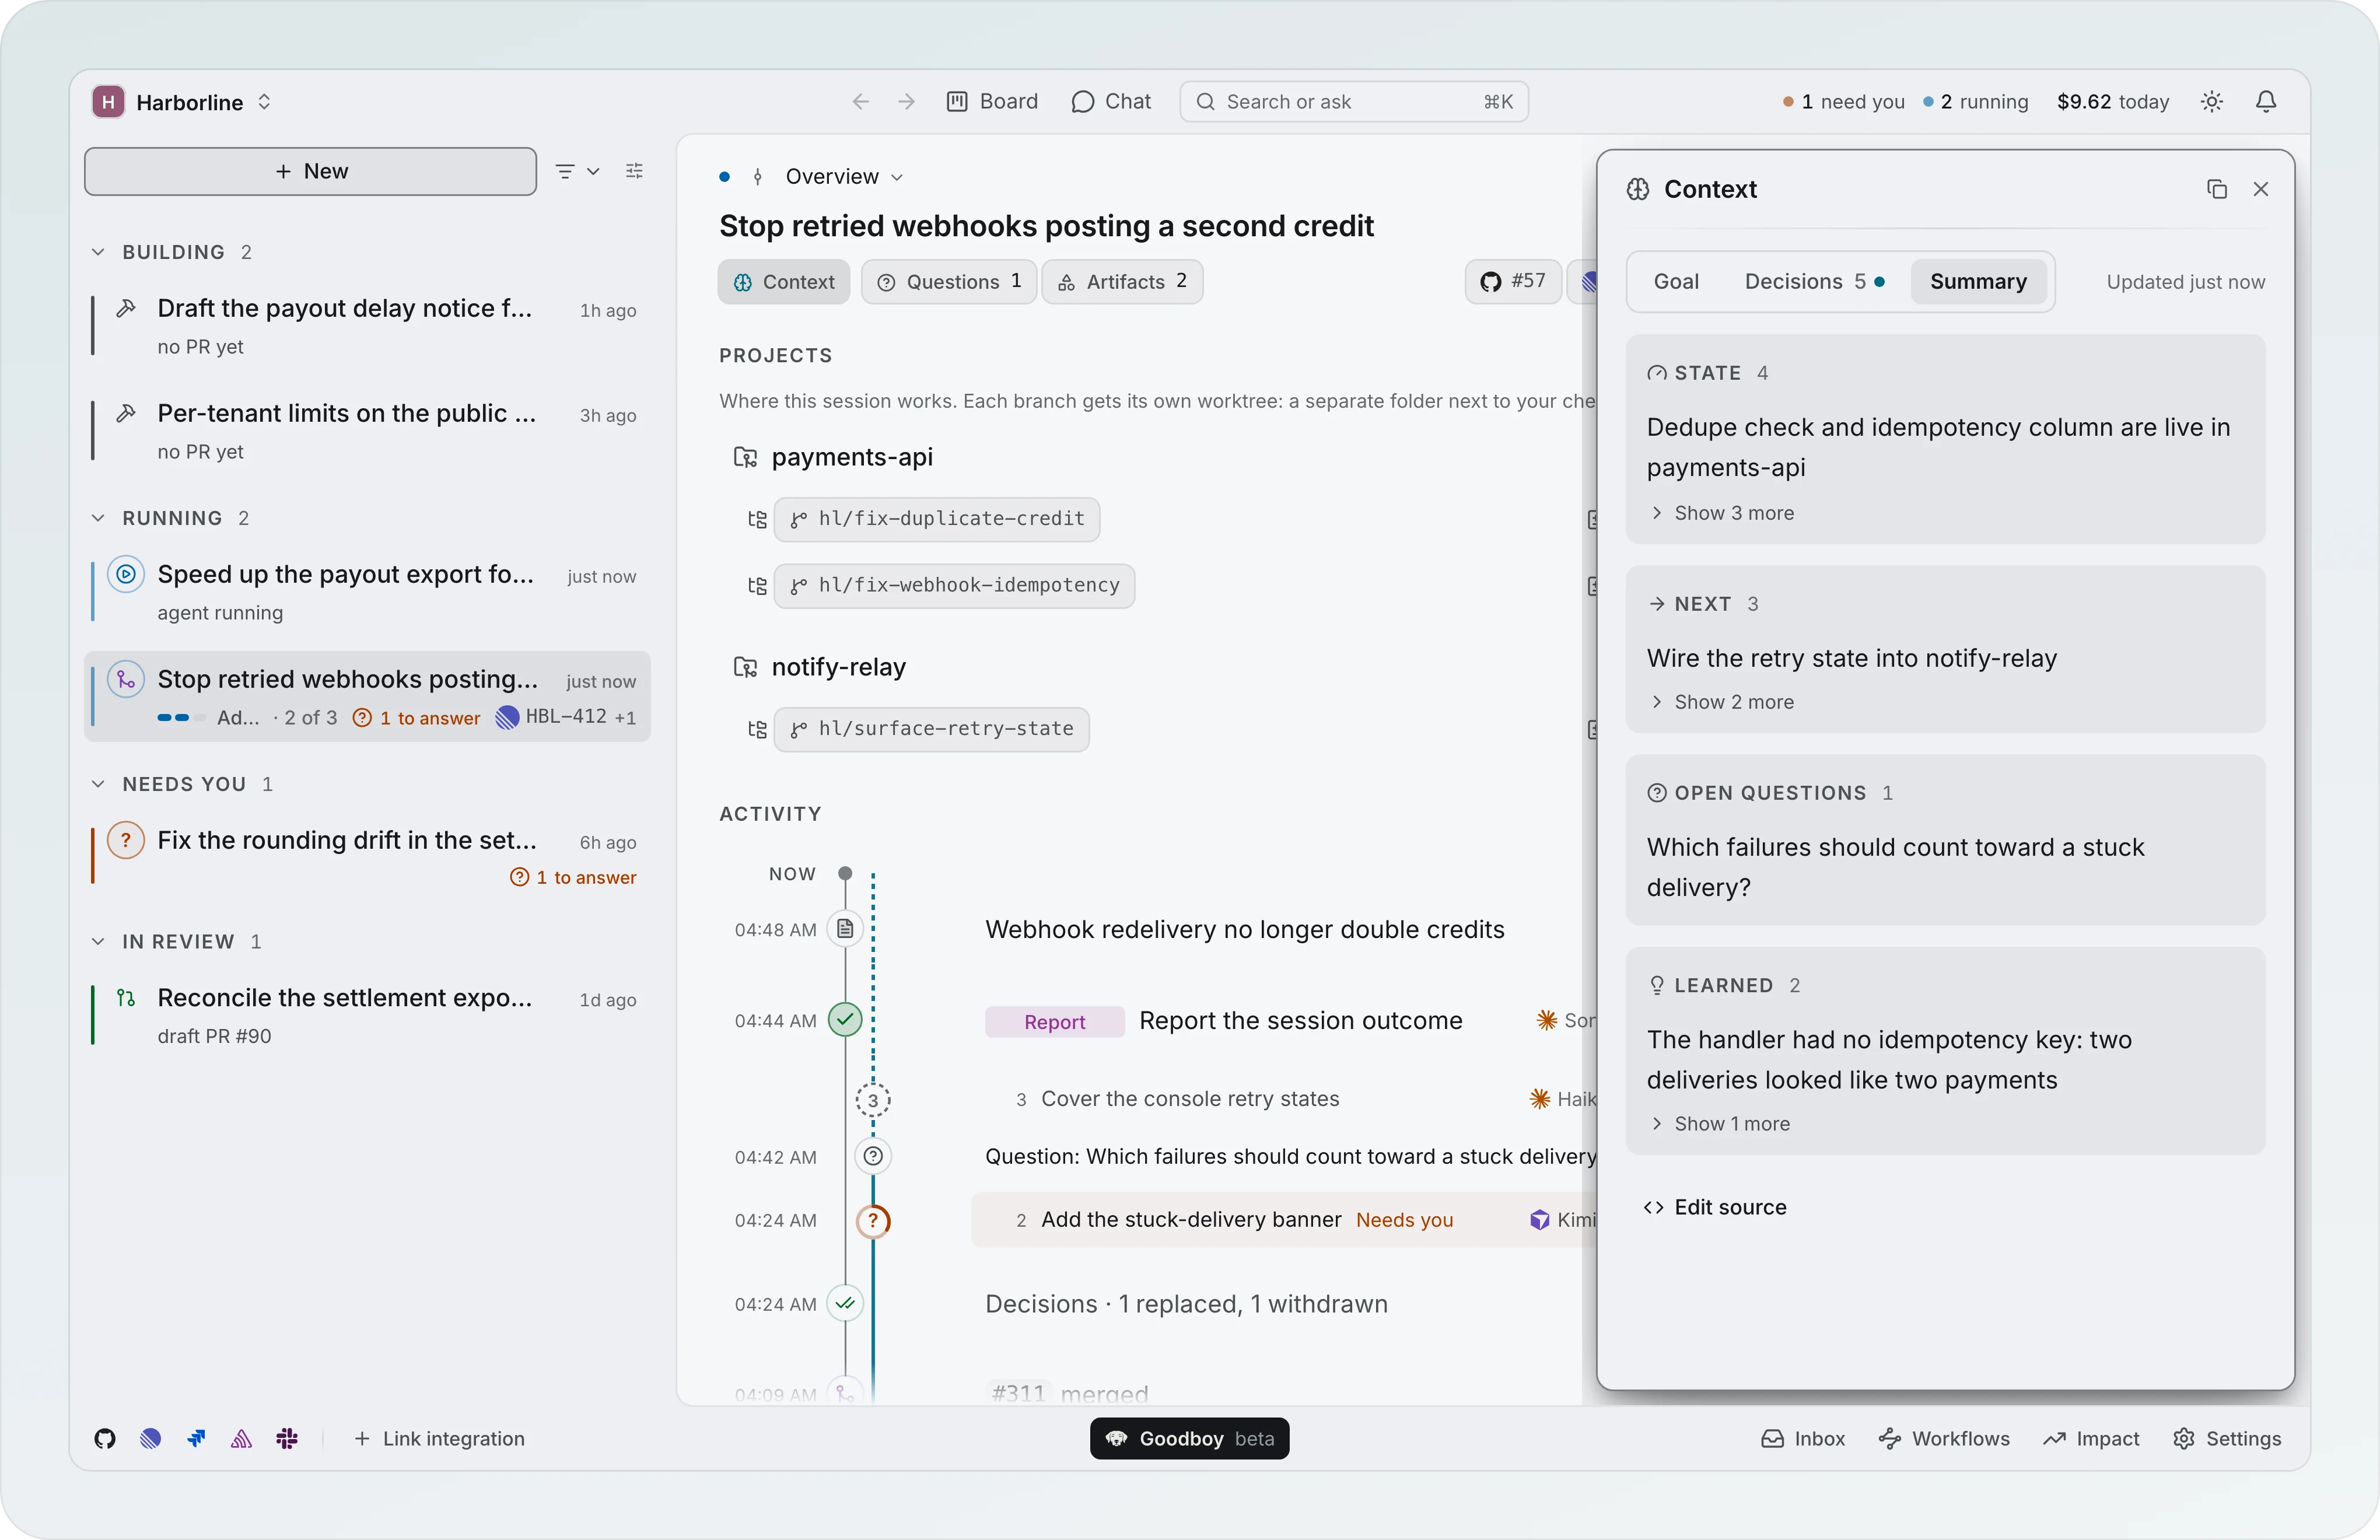Screen dimensions: 2380x1540
Task: Go forward with the right arrow
Action: (x=906, y=101)
